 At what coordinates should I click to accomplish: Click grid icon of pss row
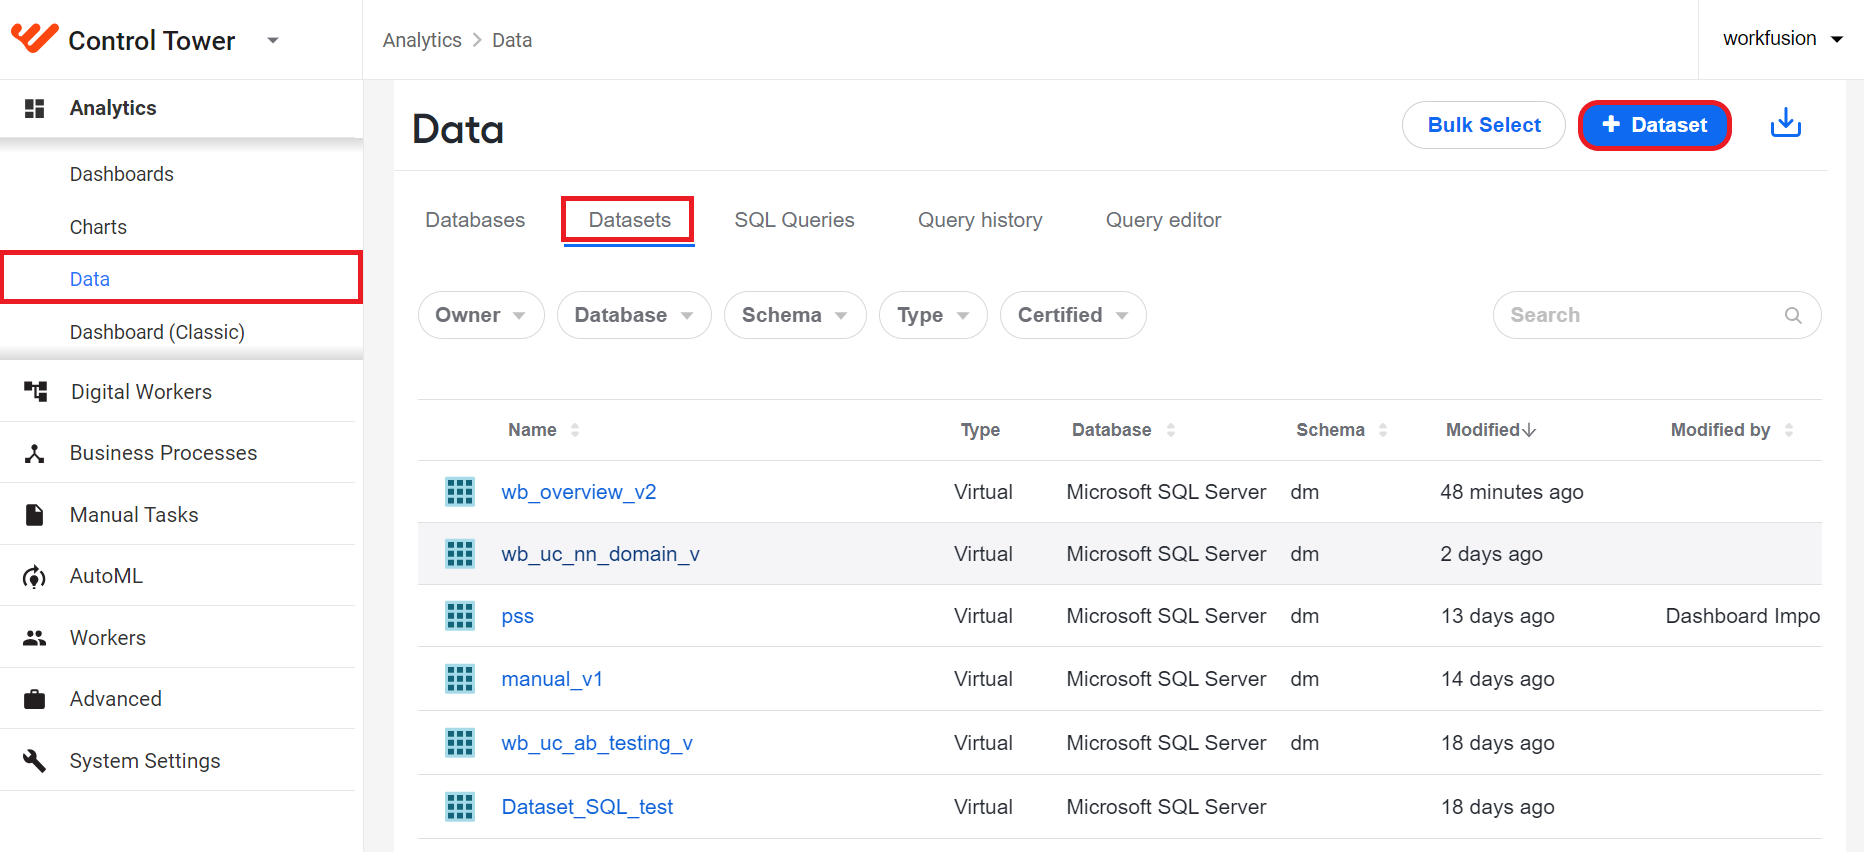coord(460,616)
